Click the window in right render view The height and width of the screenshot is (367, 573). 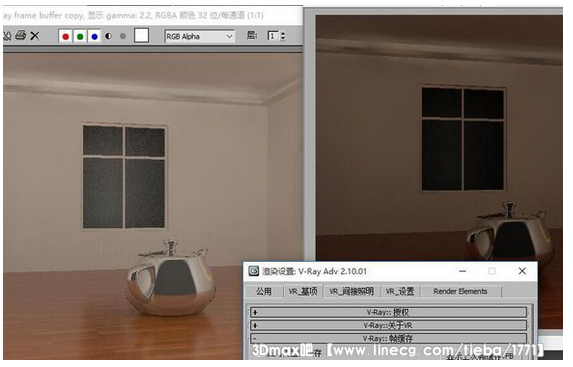tap(463, 139)
